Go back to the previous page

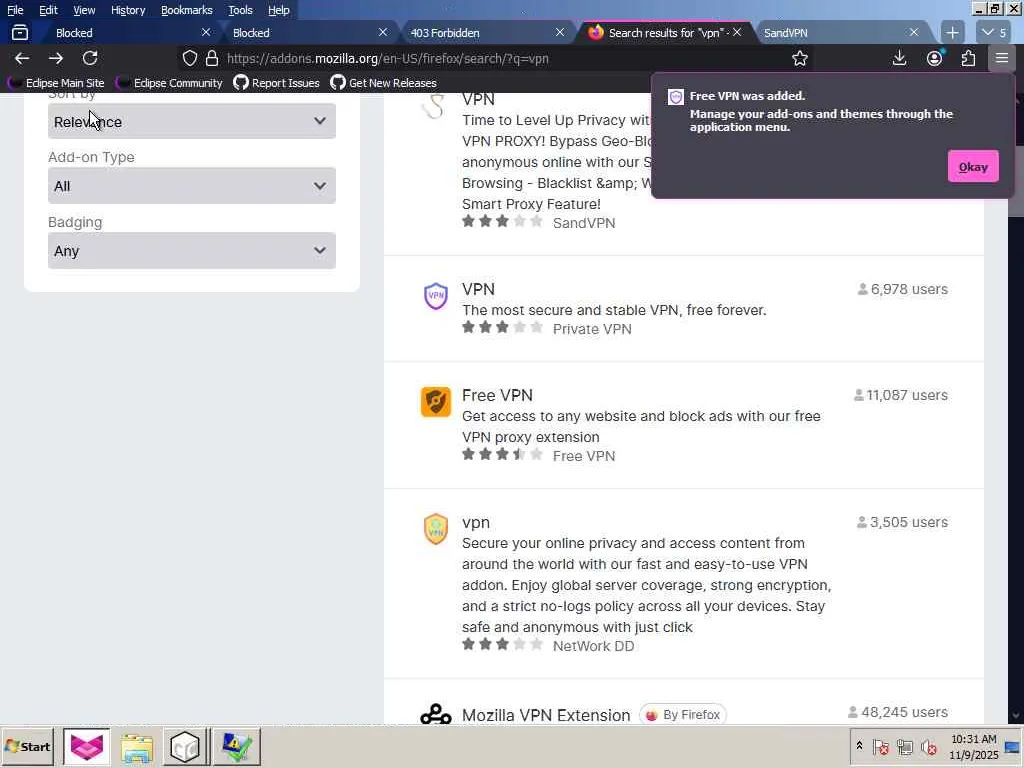coord(22,58)
